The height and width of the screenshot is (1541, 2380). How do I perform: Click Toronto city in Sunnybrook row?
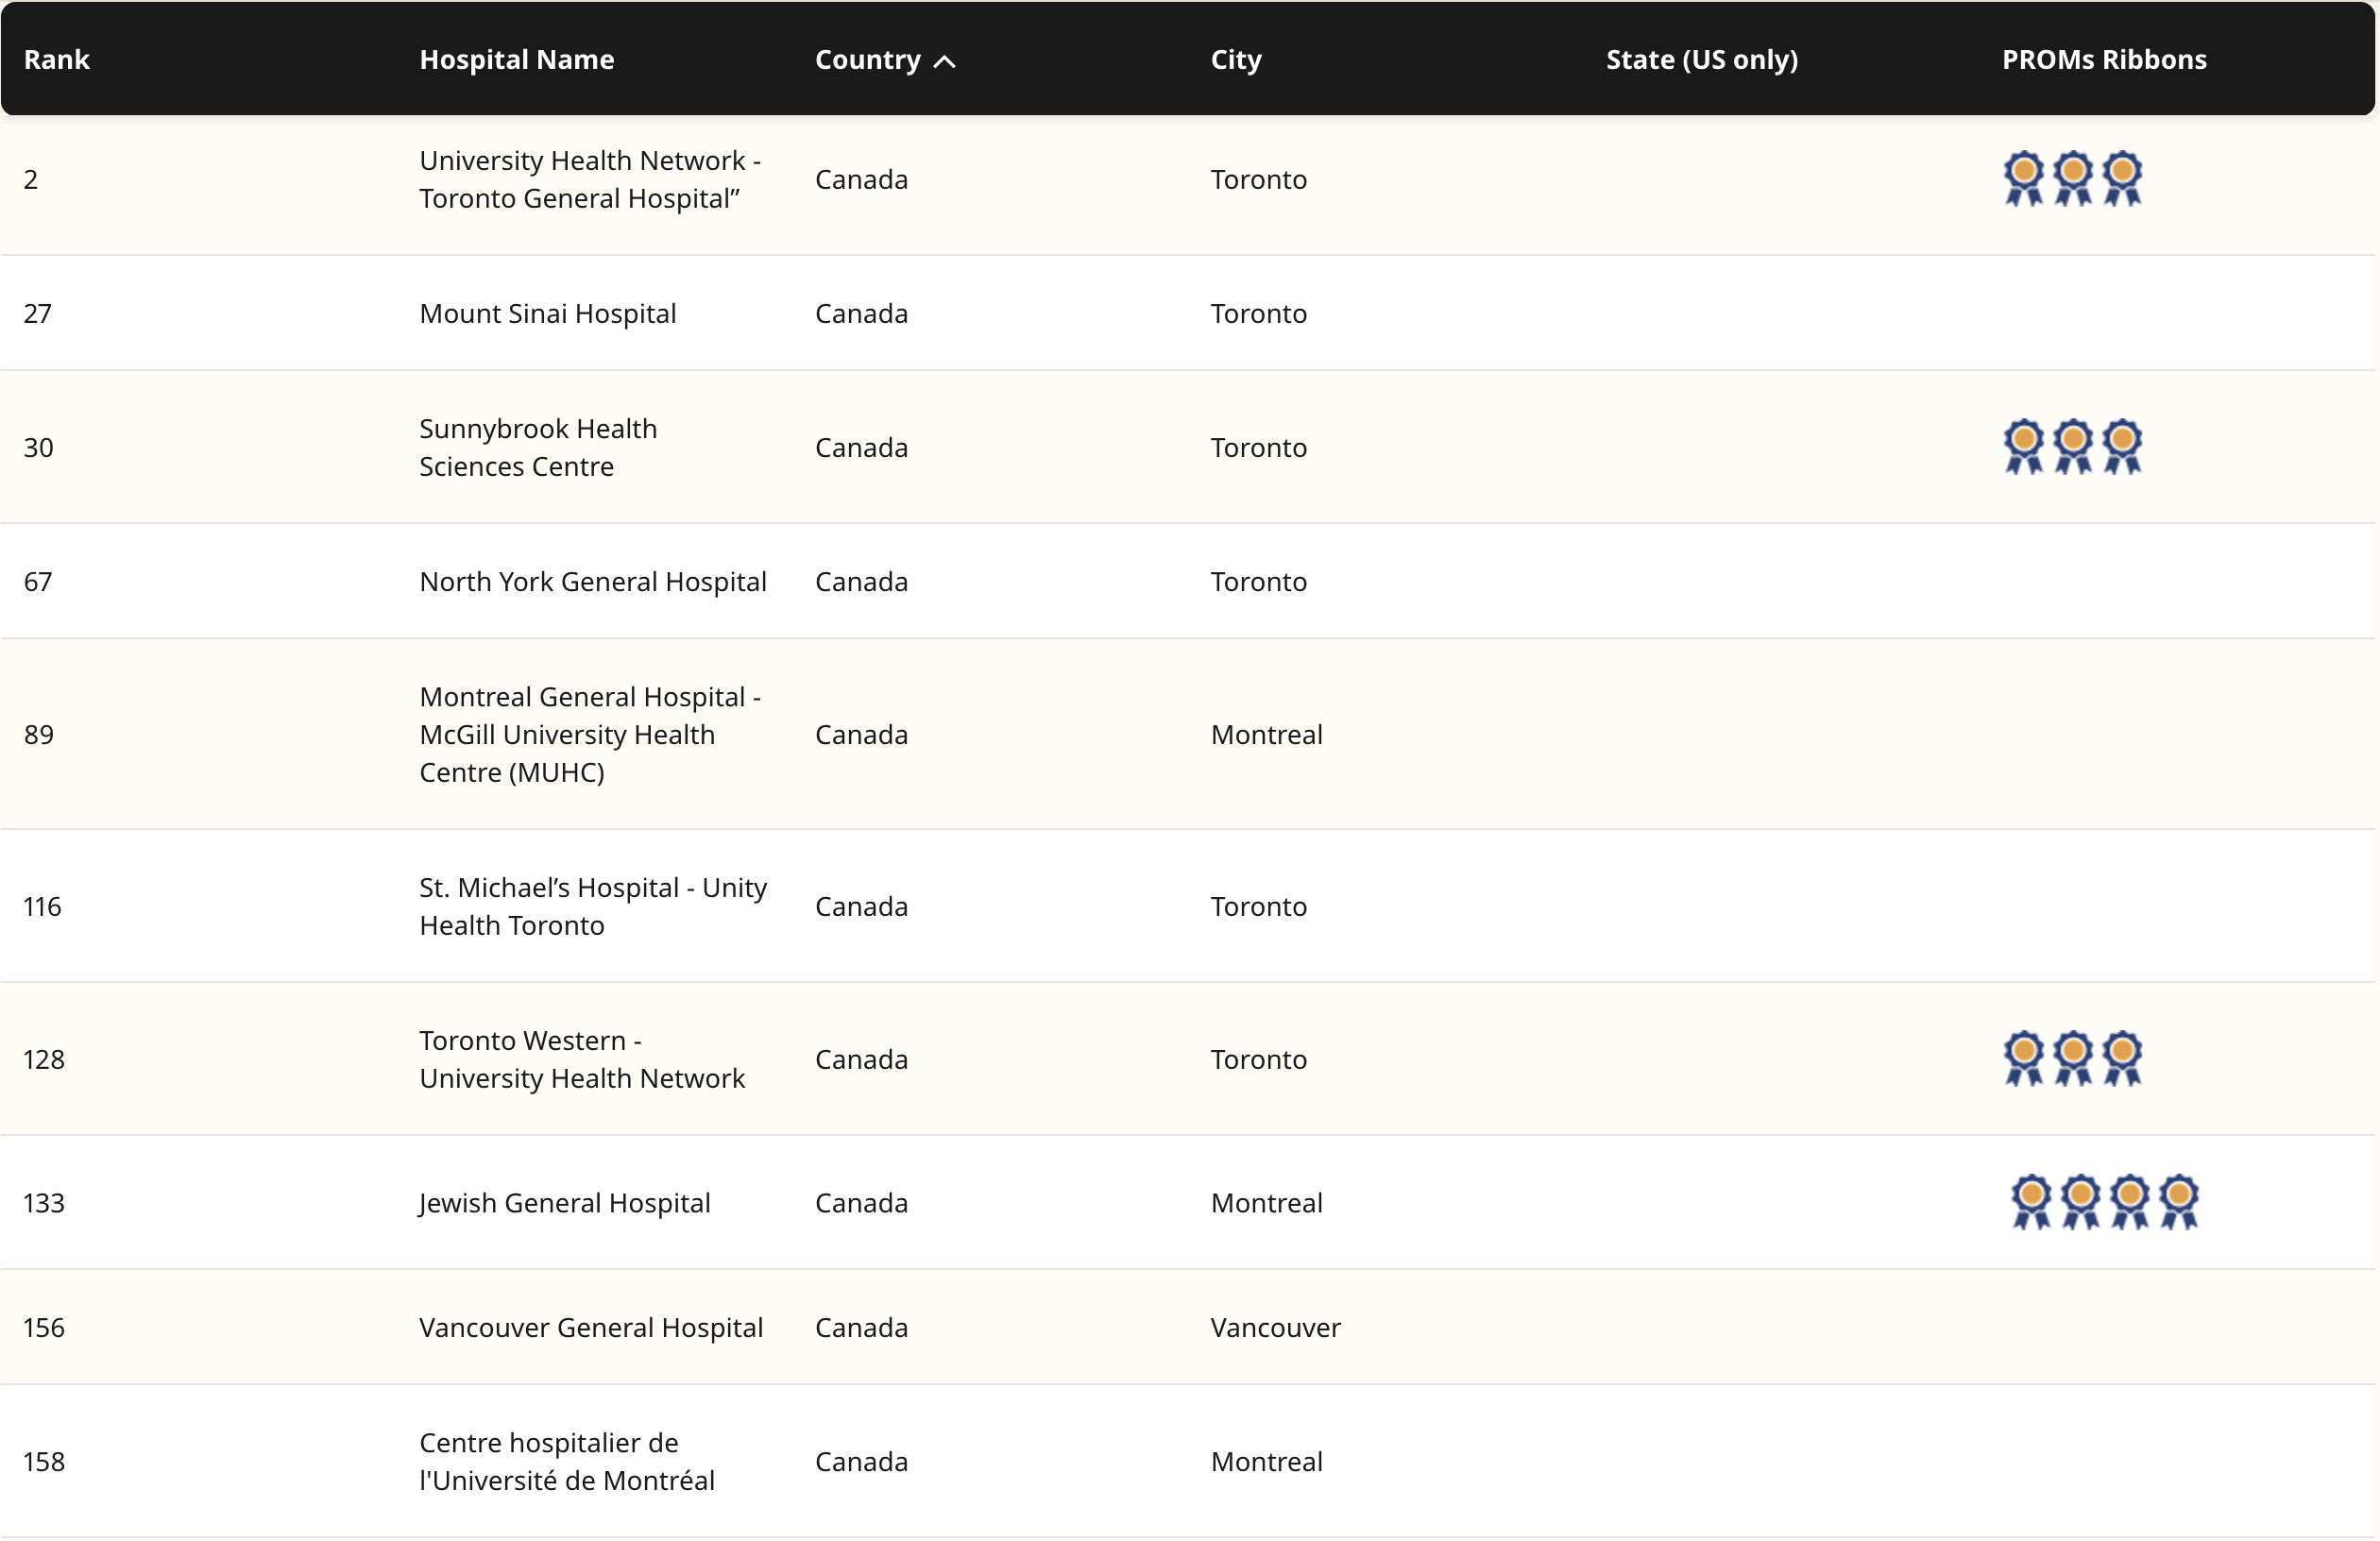(1259, 447)
